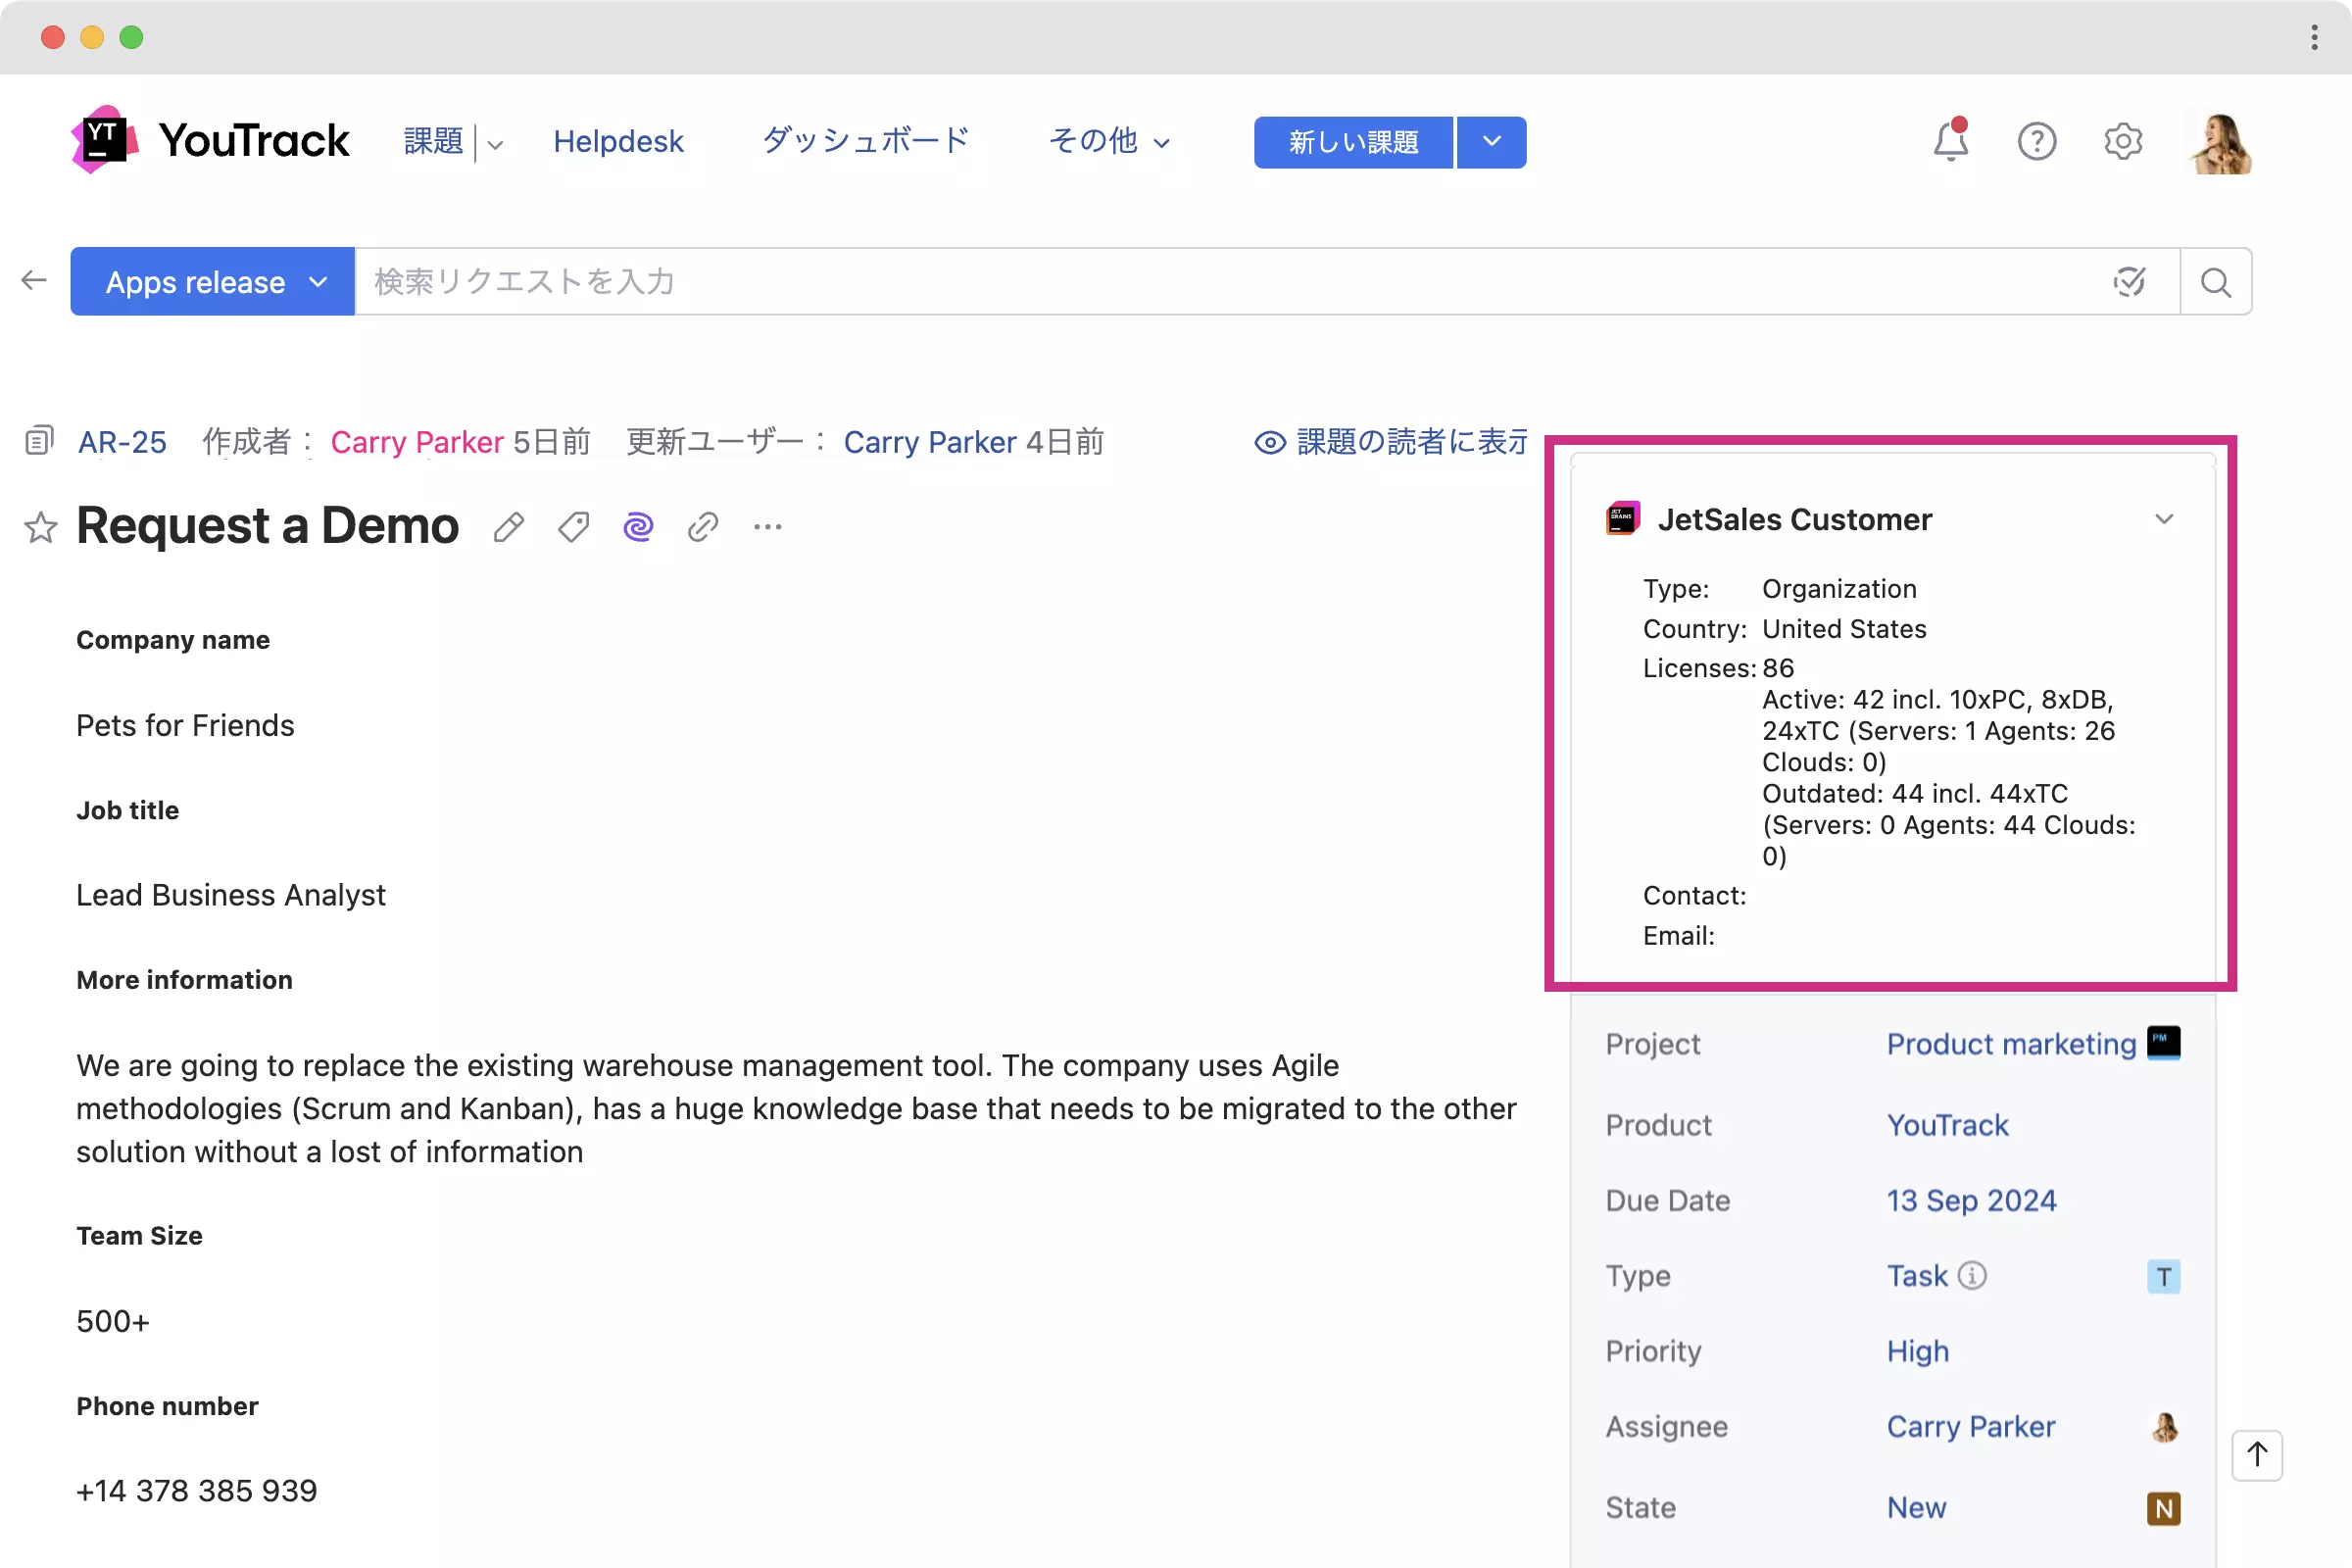The height and width of the screenshot is (1568, 2352).
Task: Open the Product marketing project link
Action: point(2010,1043)
